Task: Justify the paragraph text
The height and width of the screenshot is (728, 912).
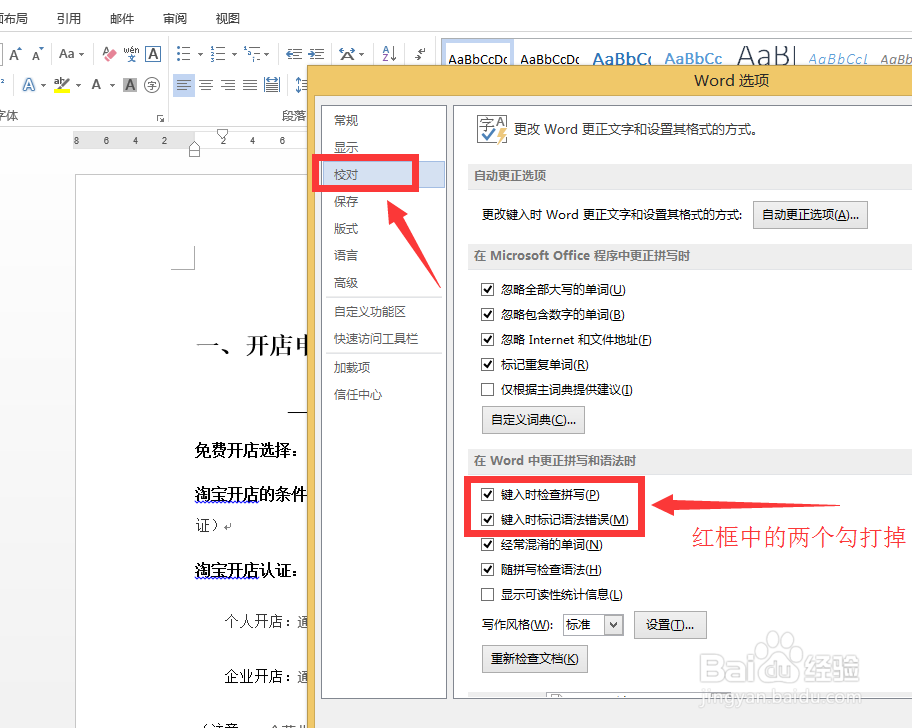Action: tap(250, 85)
